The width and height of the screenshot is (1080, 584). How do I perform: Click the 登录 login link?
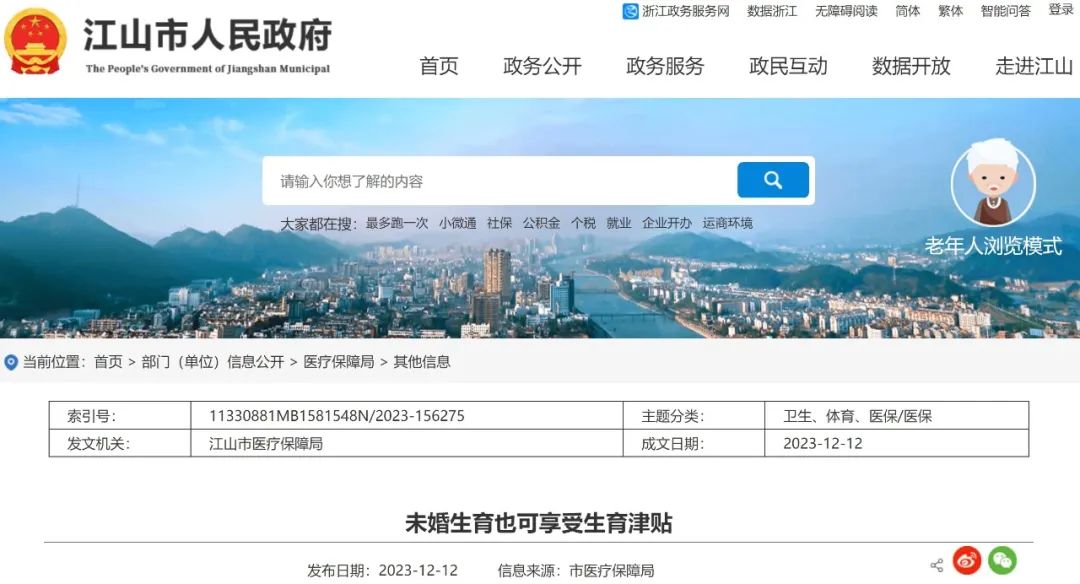tap(1061, 10)
